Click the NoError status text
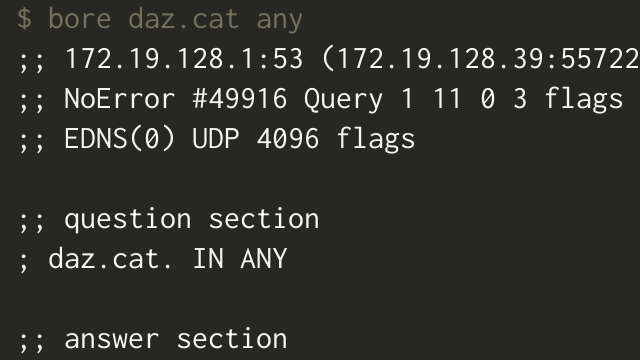The image size is (640, 360). (120, 99)
